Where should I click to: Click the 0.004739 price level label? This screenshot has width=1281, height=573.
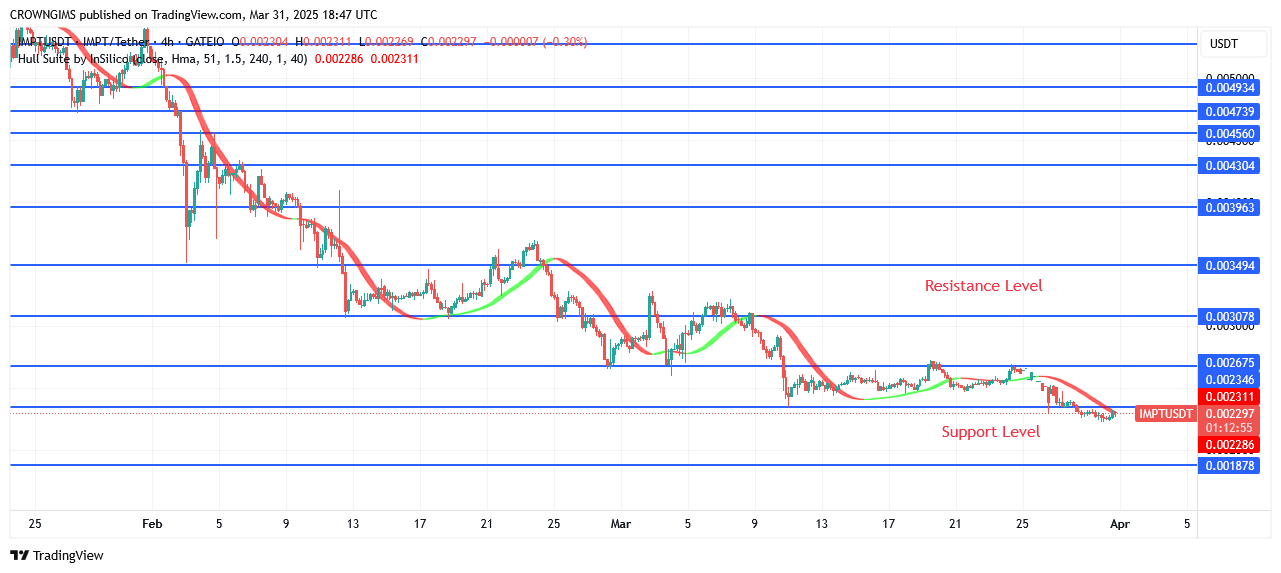[x=1230, y=112]
